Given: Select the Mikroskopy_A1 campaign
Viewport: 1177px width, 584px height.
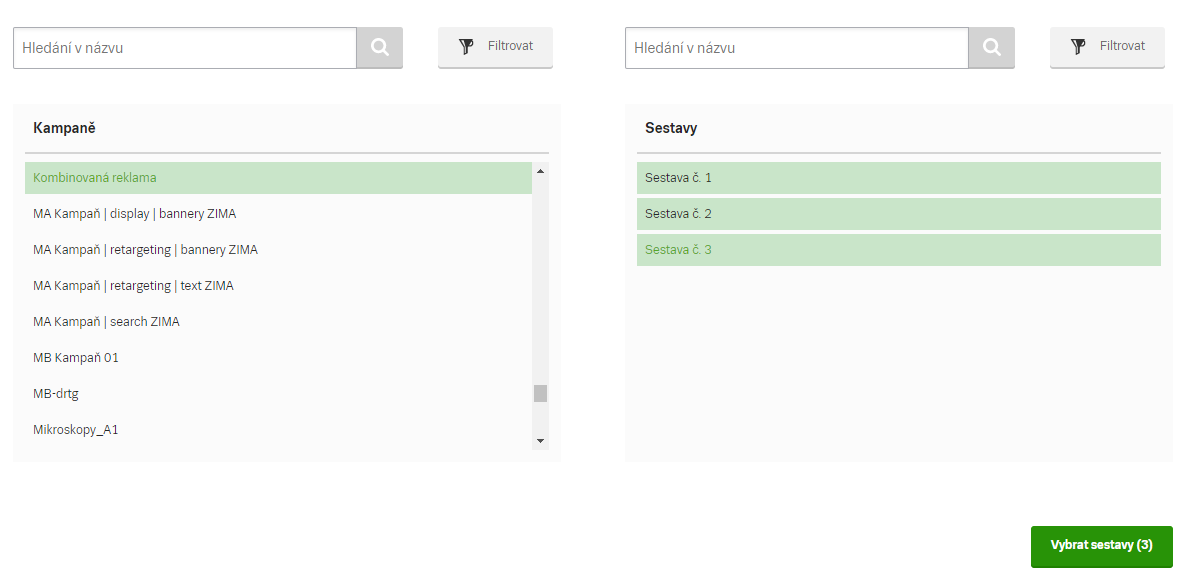Looking at the screenshot, I should [x=278, y=430].
